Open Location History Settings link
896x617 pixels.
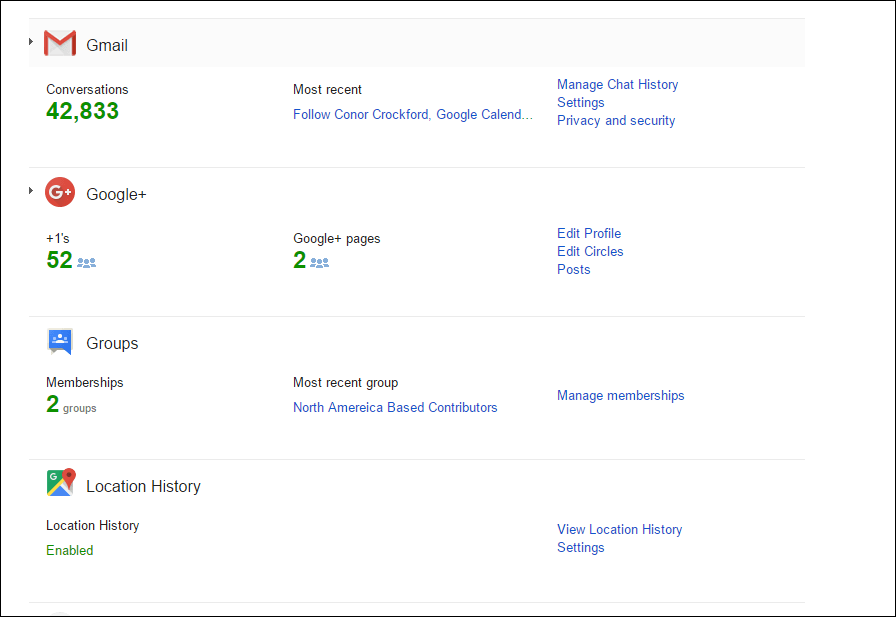(581, 548)
